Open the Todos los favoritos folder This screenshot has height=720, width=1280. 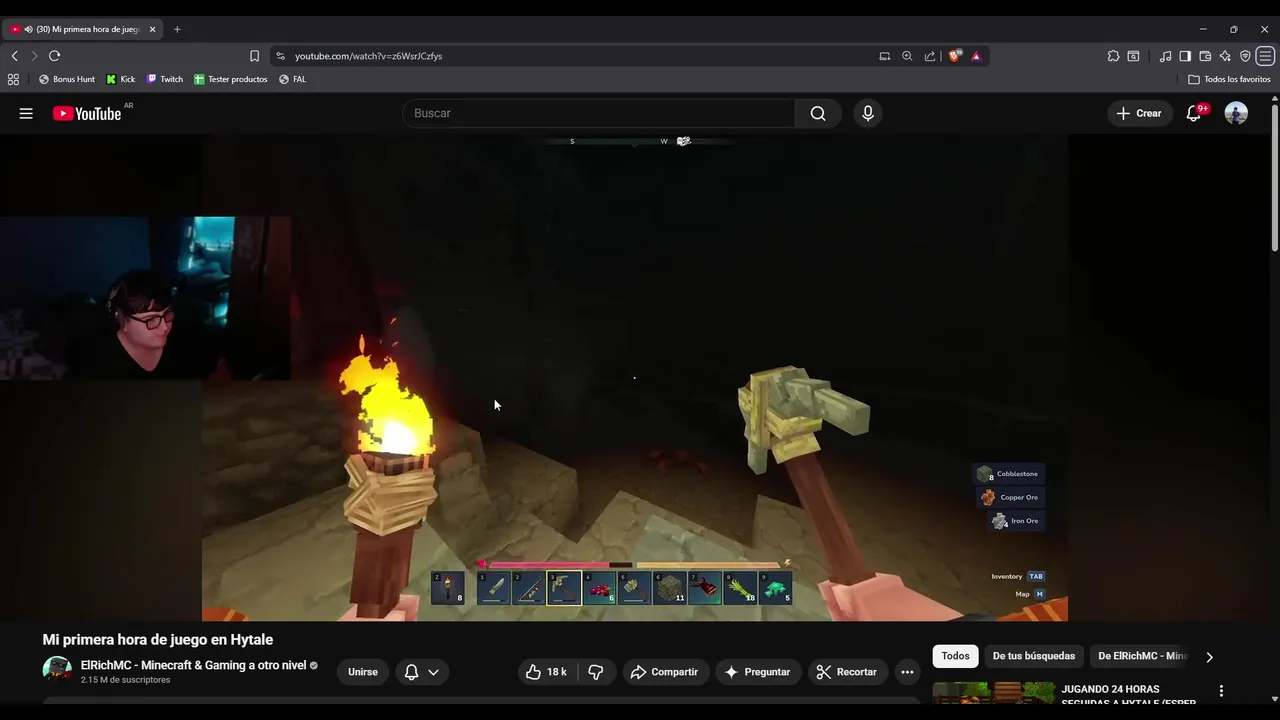pos(1229,79)
